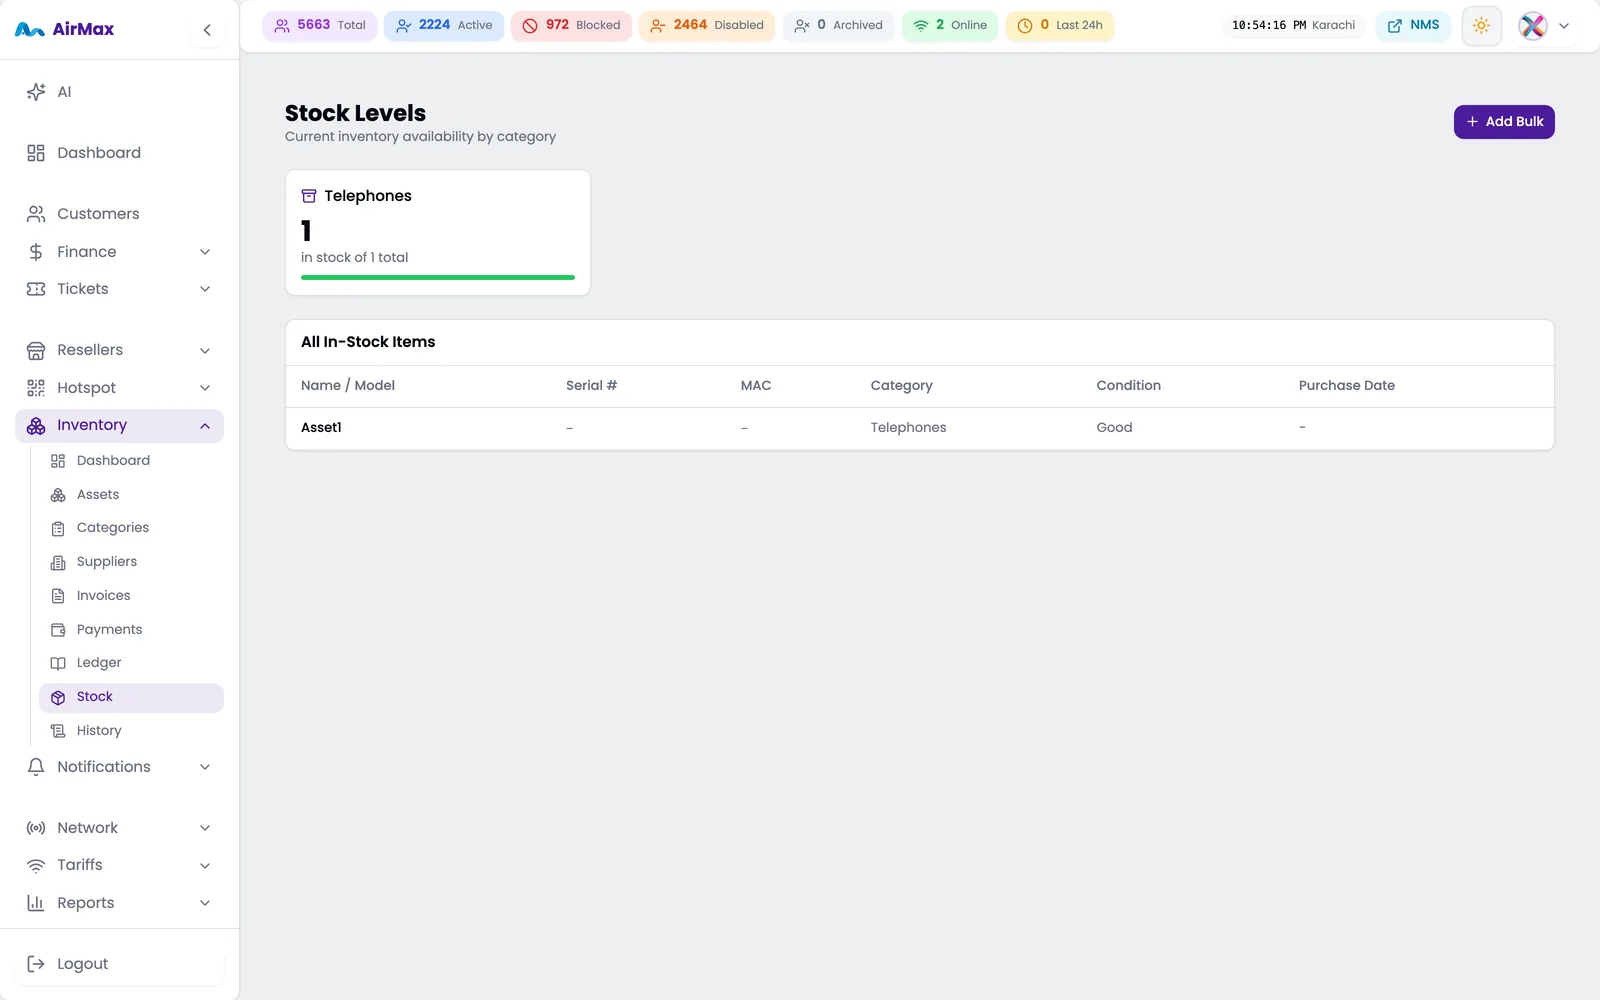Click the 2464 Disabled badge
Screen dimensions: 1600x1000
707,25
